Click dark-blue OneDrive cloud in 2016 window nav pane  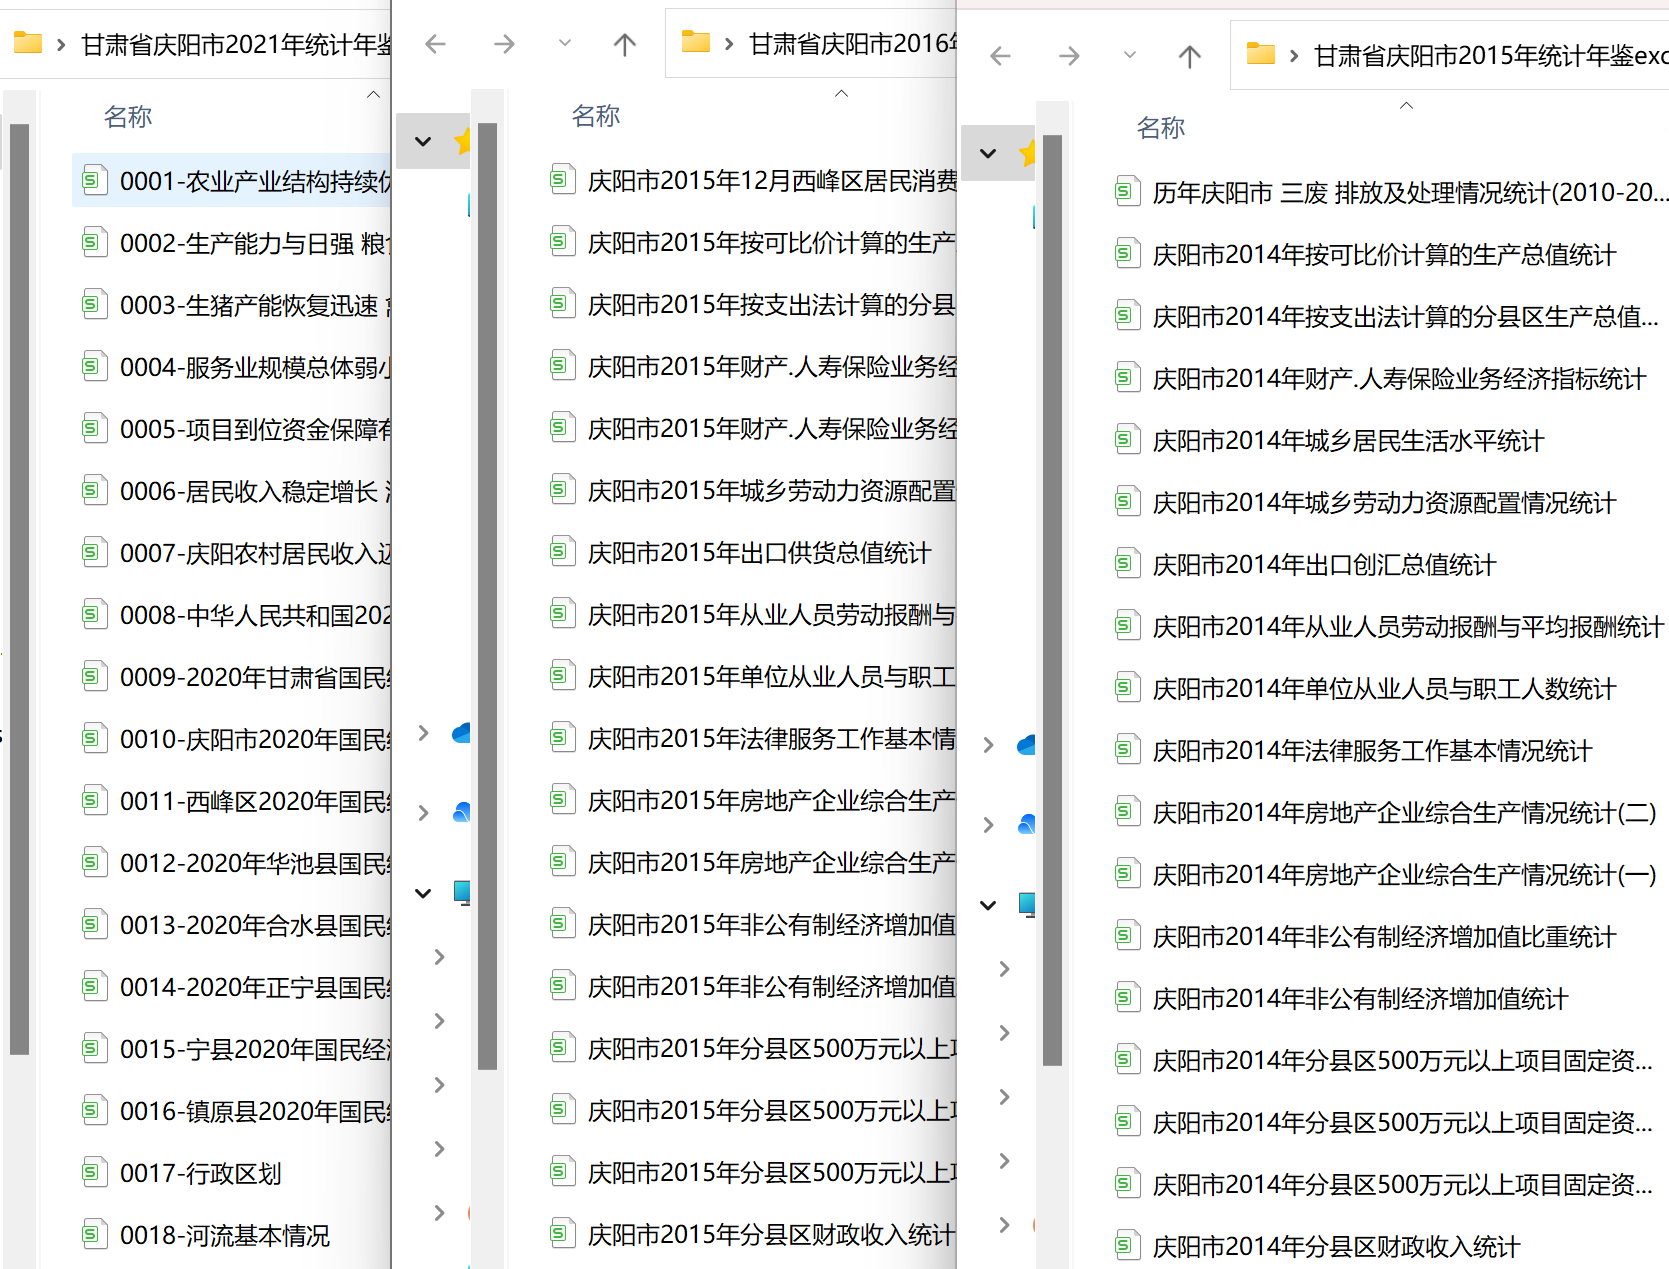[x=461, y=733]
